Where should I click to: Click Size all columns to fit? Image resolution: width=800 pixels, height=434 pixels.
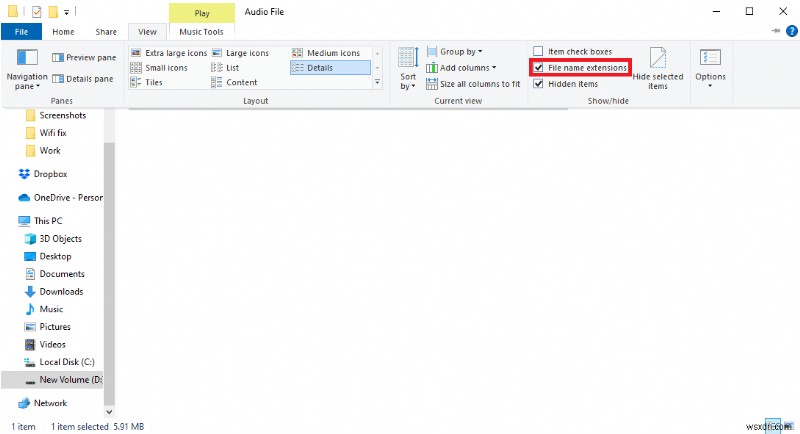(x=473, y=84)
